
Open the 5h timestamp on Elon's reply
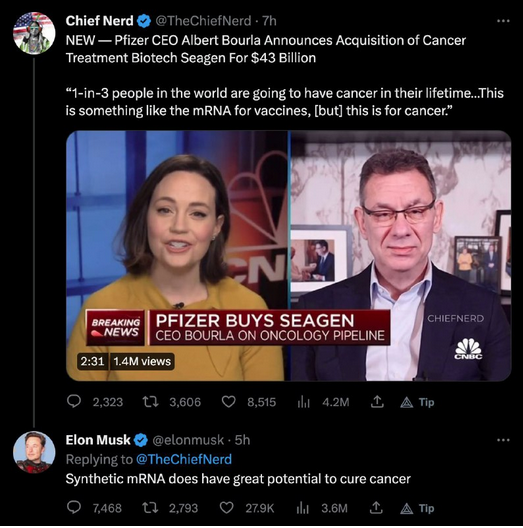click(x=242, y=440)
